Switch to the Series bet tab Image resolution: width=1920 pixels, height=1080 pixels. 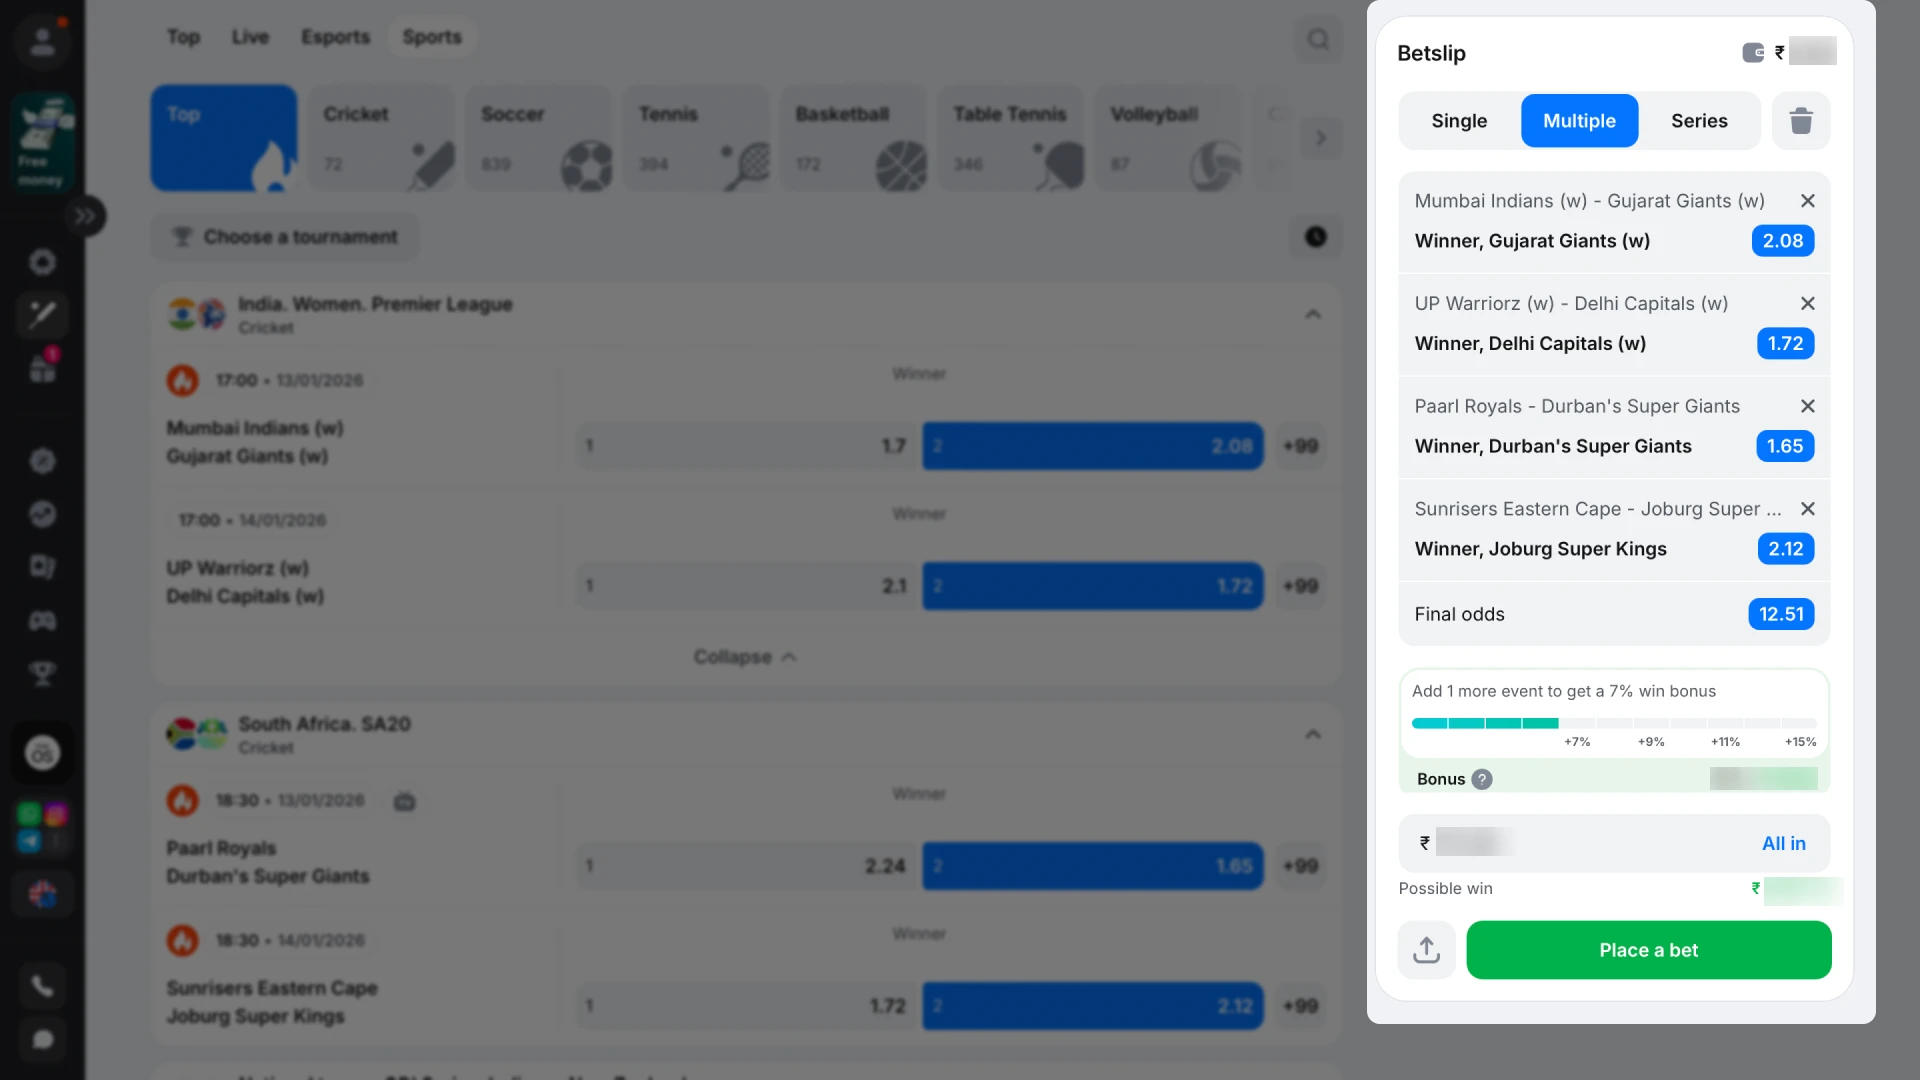pos(1699,121)
